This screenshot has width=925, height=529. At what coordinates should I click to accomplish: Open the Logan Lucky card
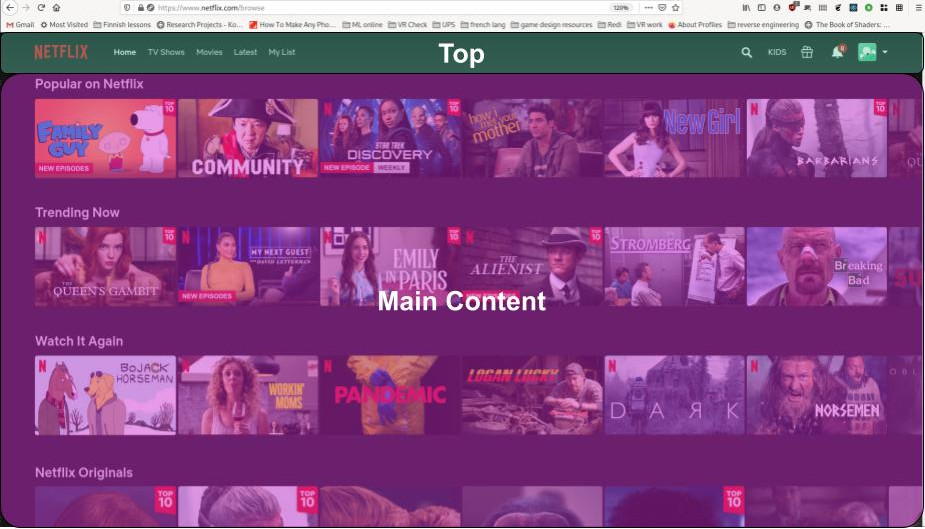(x=532, y=395)
